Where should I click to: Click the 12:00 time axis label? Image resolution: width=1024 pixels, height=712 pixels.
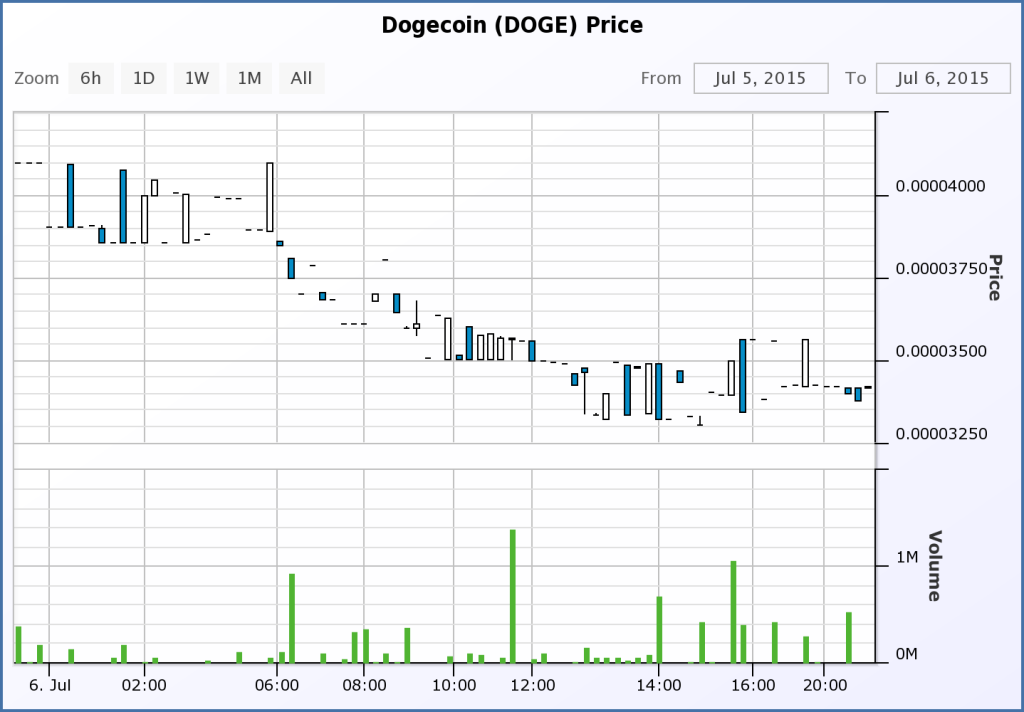click(532, 686)
